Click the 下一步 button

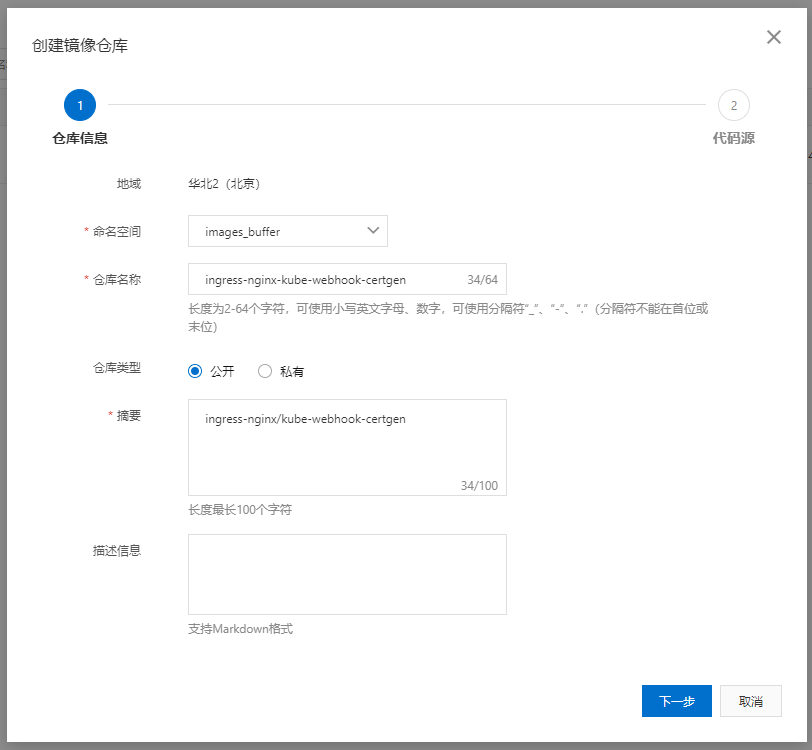(x=676, y=701)
